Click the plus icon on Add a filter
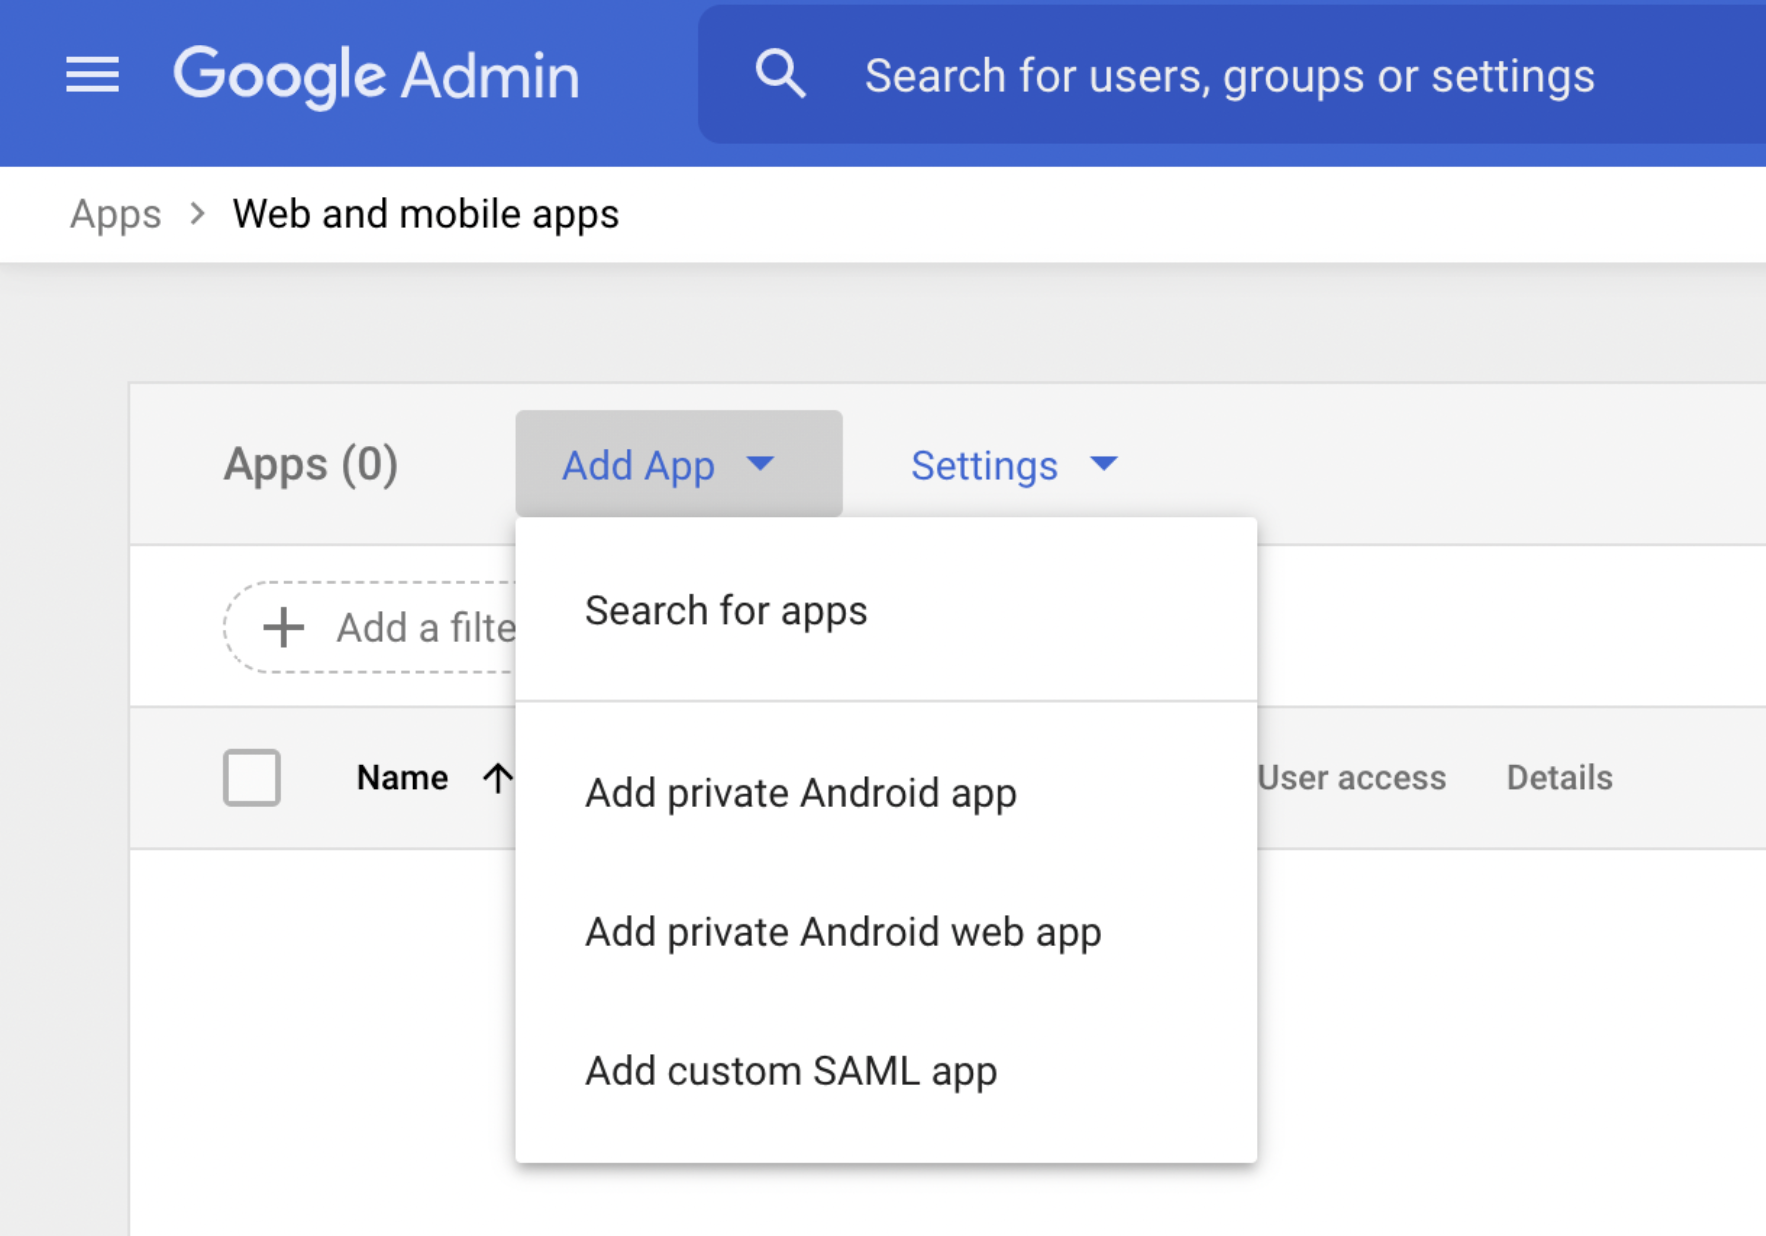 pyautogui.click(x=283, y=628)
